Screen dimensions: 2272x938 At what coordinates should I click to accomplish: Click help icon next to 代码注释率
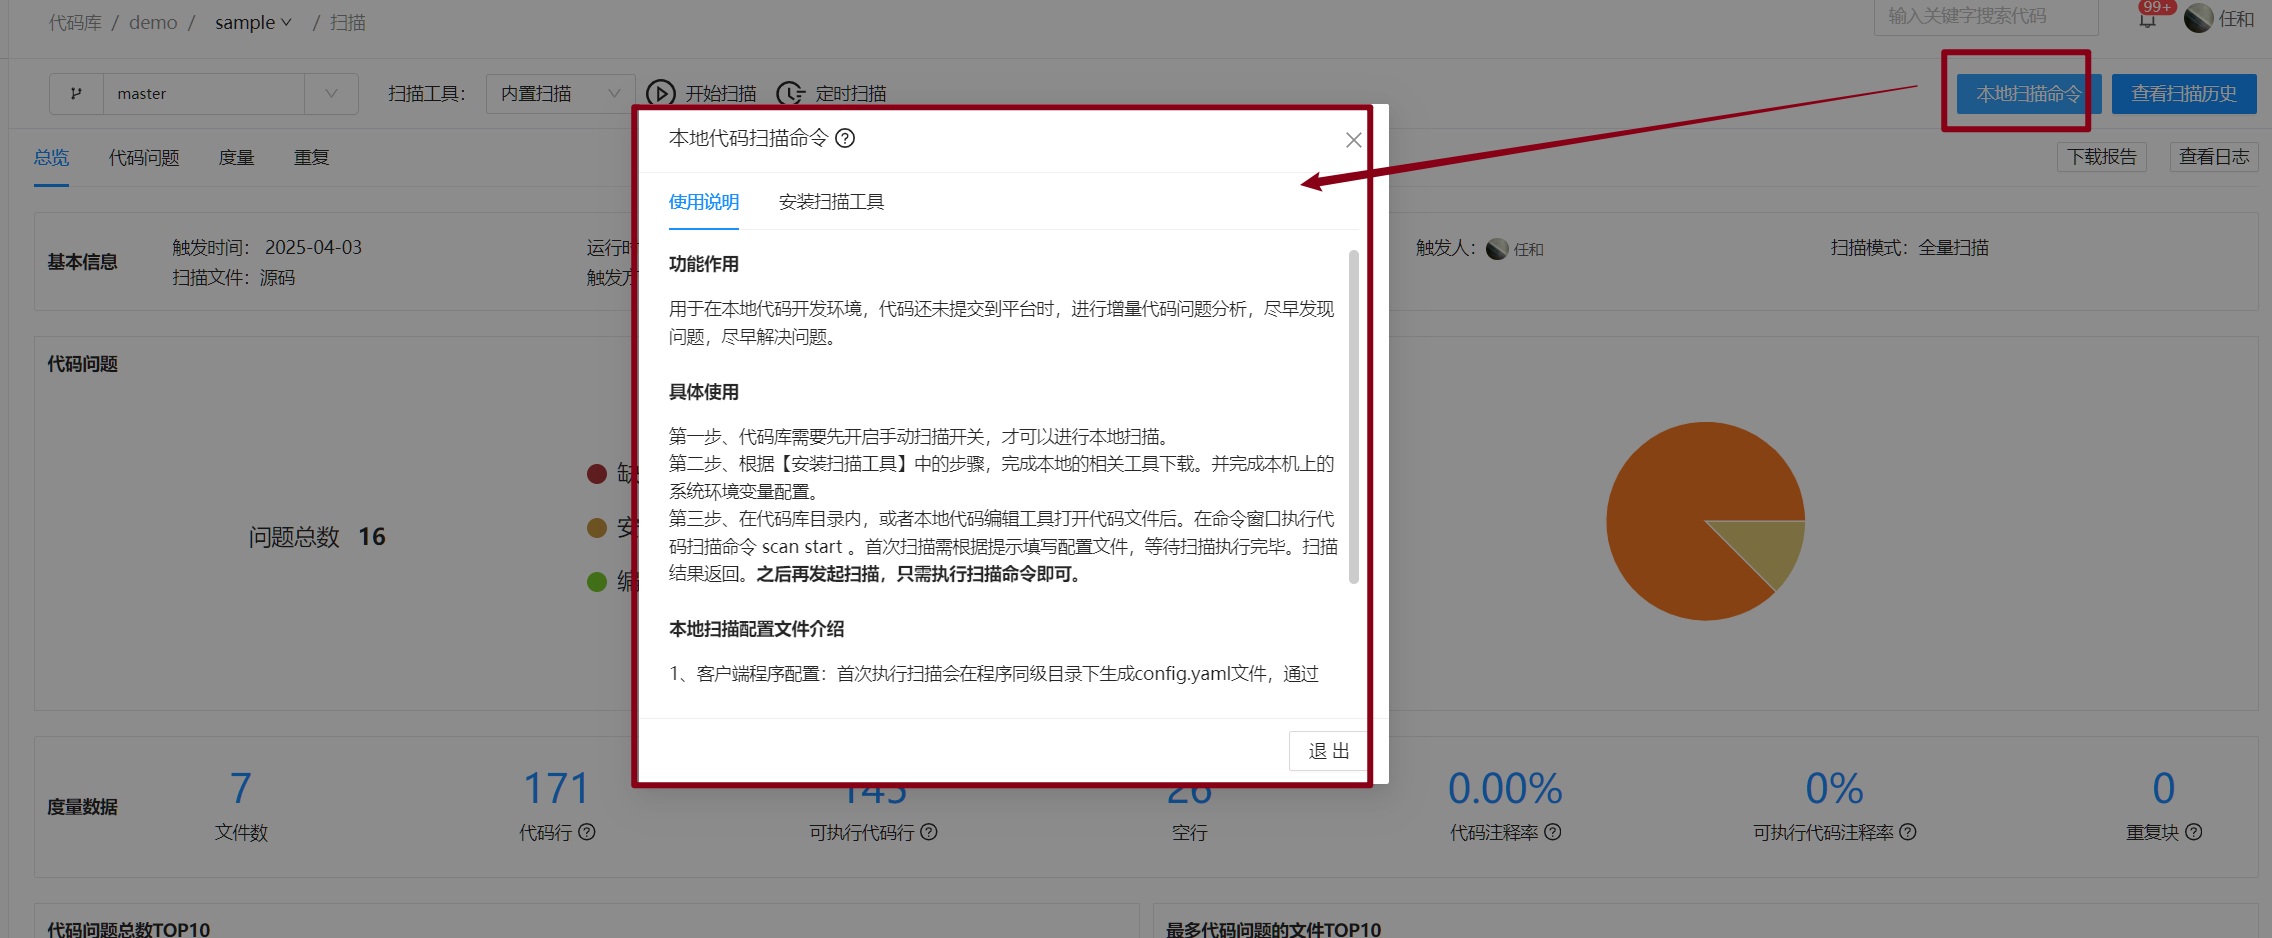pyautogui.click(x=1553, y=832)
